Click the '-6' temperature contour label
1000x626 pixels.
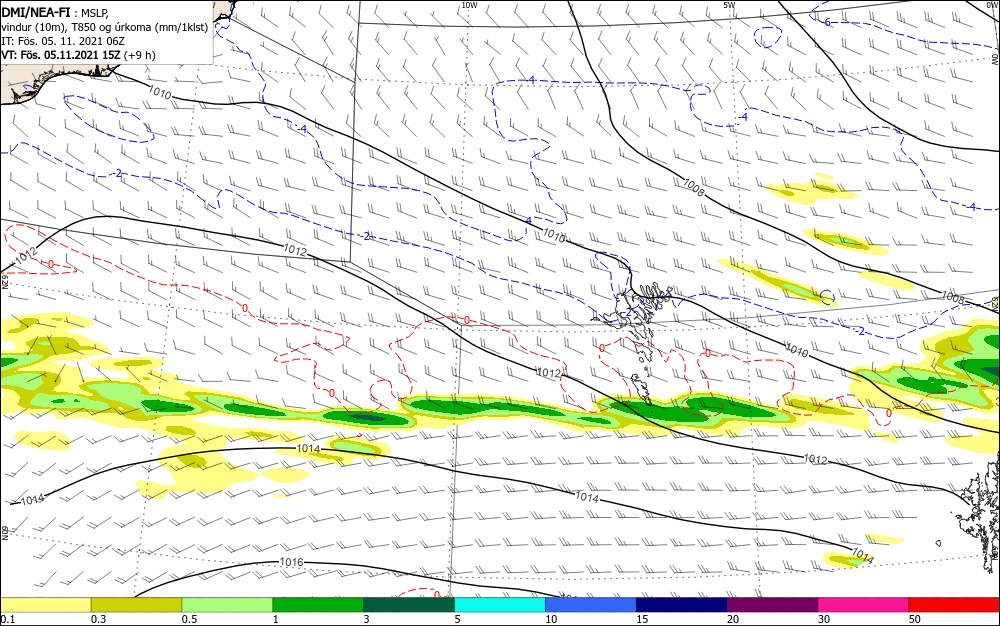tap(826, 22)
